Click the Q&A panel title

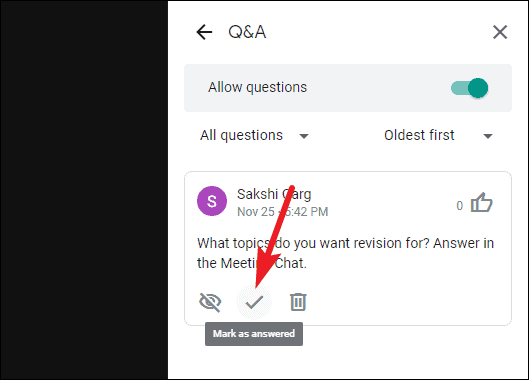point(247,32)
